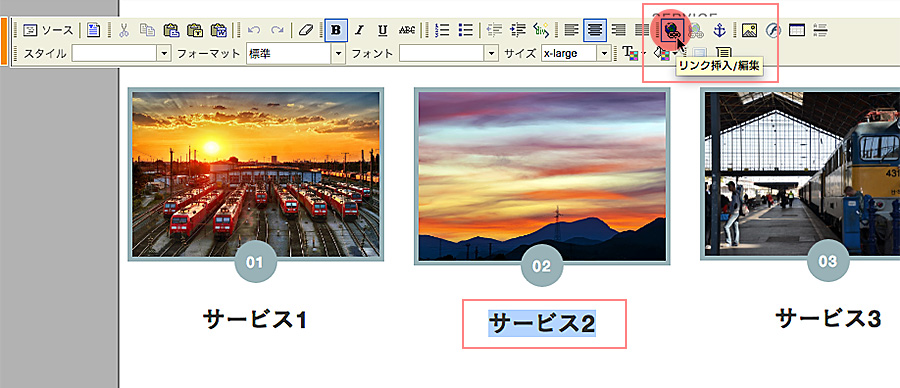This screenshot has width=900, height=388.
Task: Select the train station platform image
Action: pos(800,173)
